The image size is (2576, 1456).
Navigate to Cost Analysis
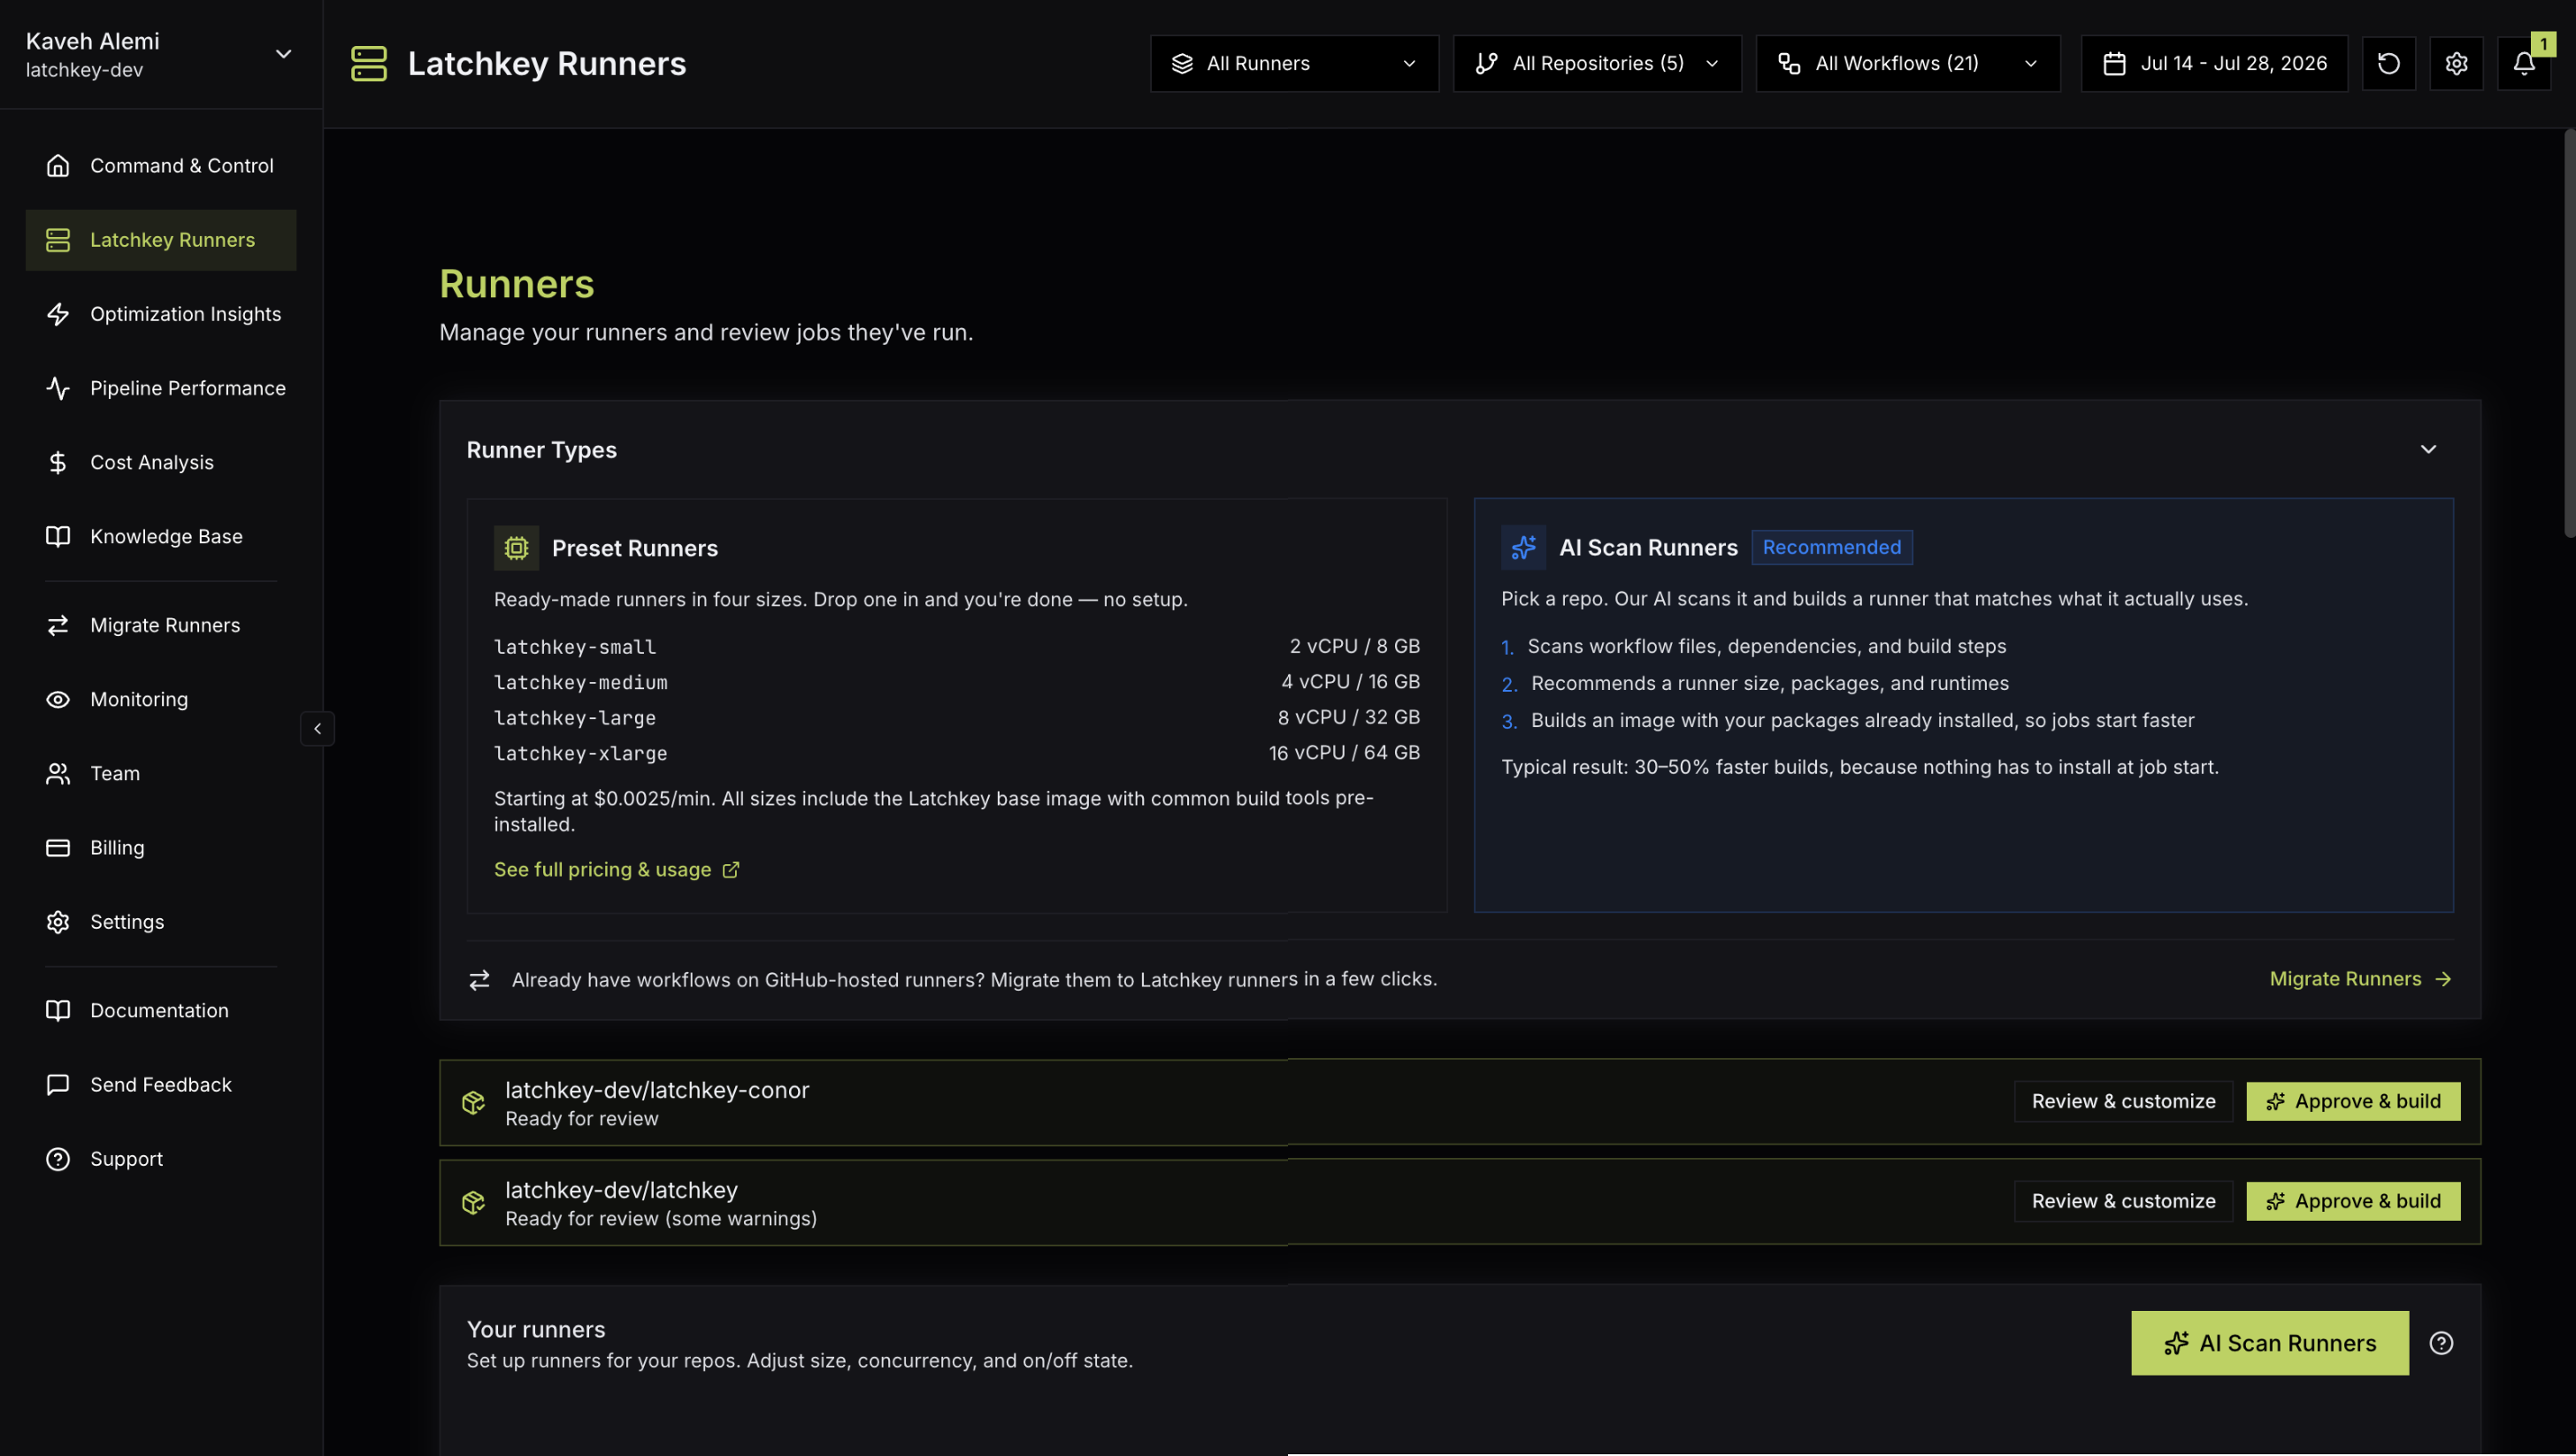[x=160, y=462]
